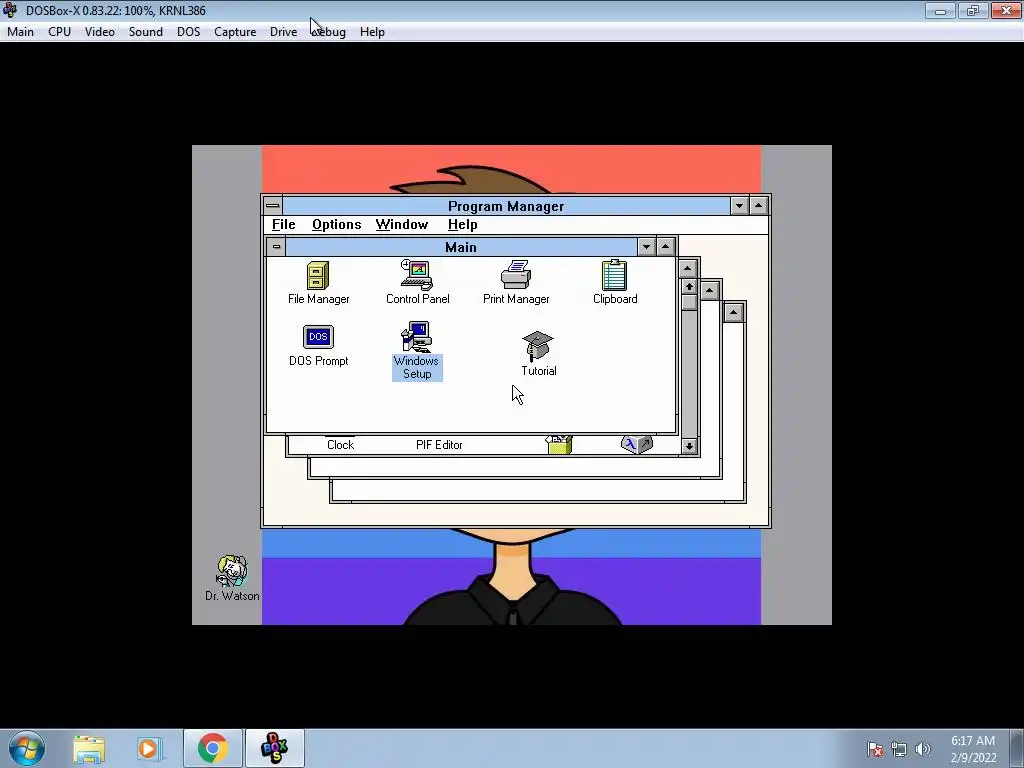
Task: Click the volume speaker tray icon
Action: [x=923, y=749]
